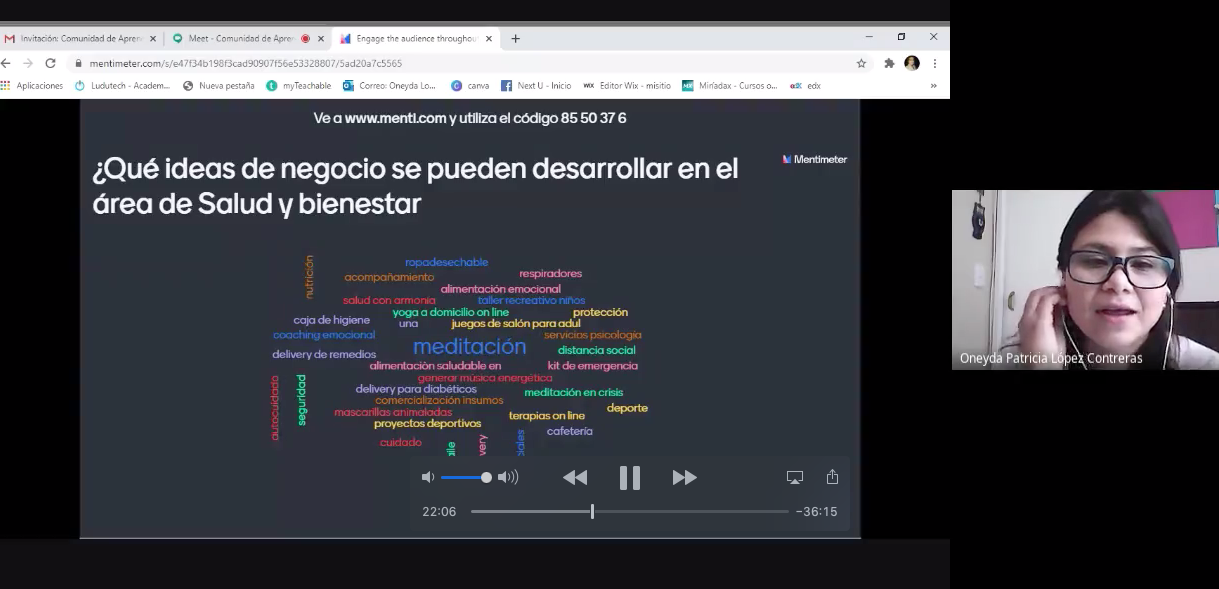Image resolution: width=1219 pixels, height=589 pixels.
Task: Open the Chrome extensions puzzle icon
Action: point(888,63)
